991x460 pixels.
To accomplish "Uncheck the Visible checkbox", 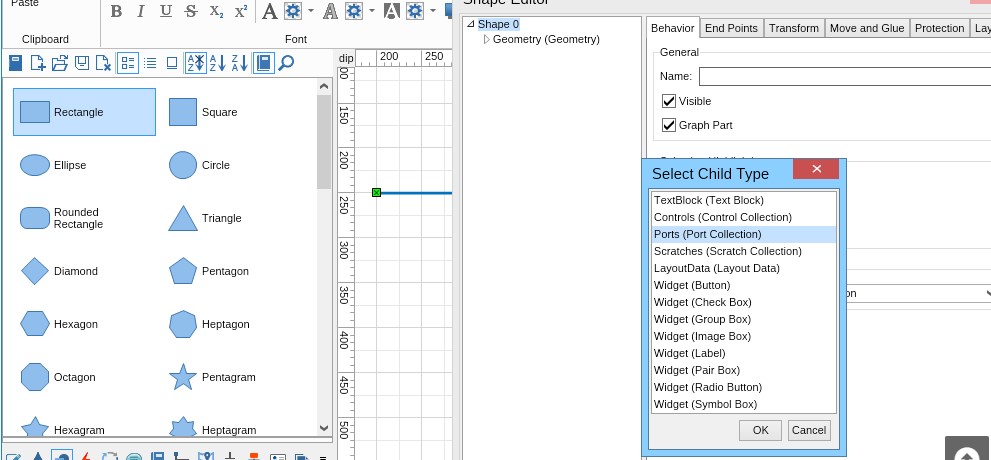I will 669,101.
